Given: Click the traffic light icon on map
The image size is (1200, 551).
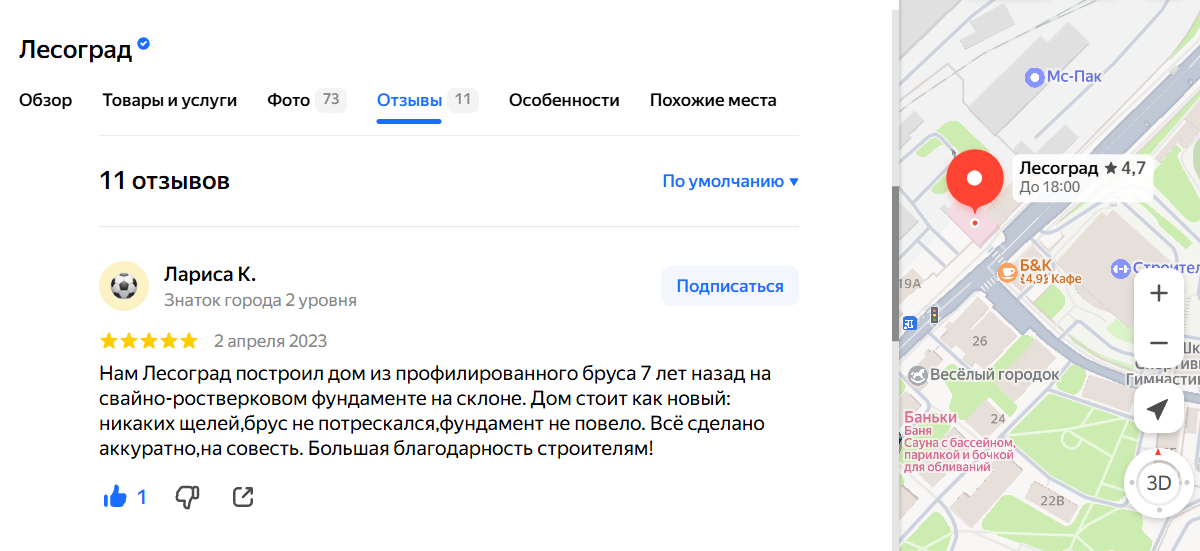Looking at the screenshot, I should coord(934,315).
